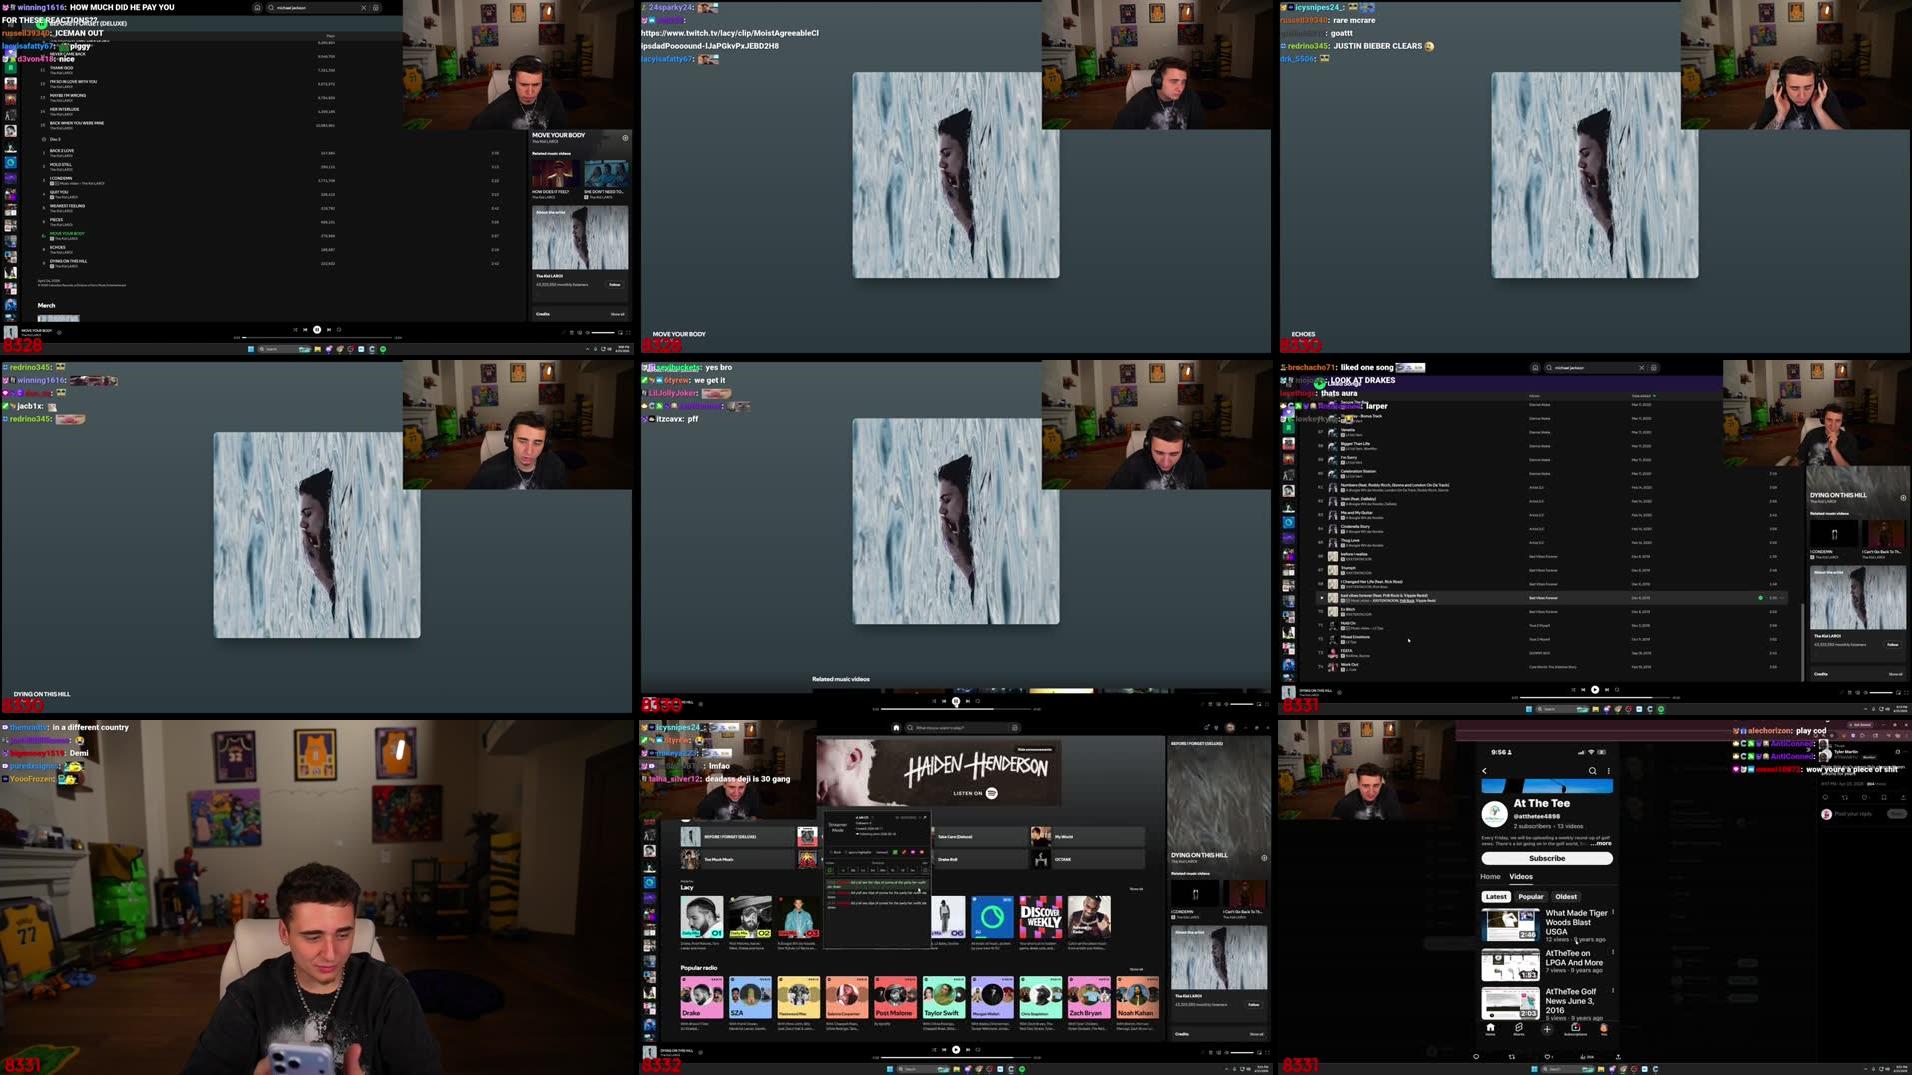Toggle repeat in the MOVE YOUR BODY tracklist frame
1912x1075 pixels.
339,329
